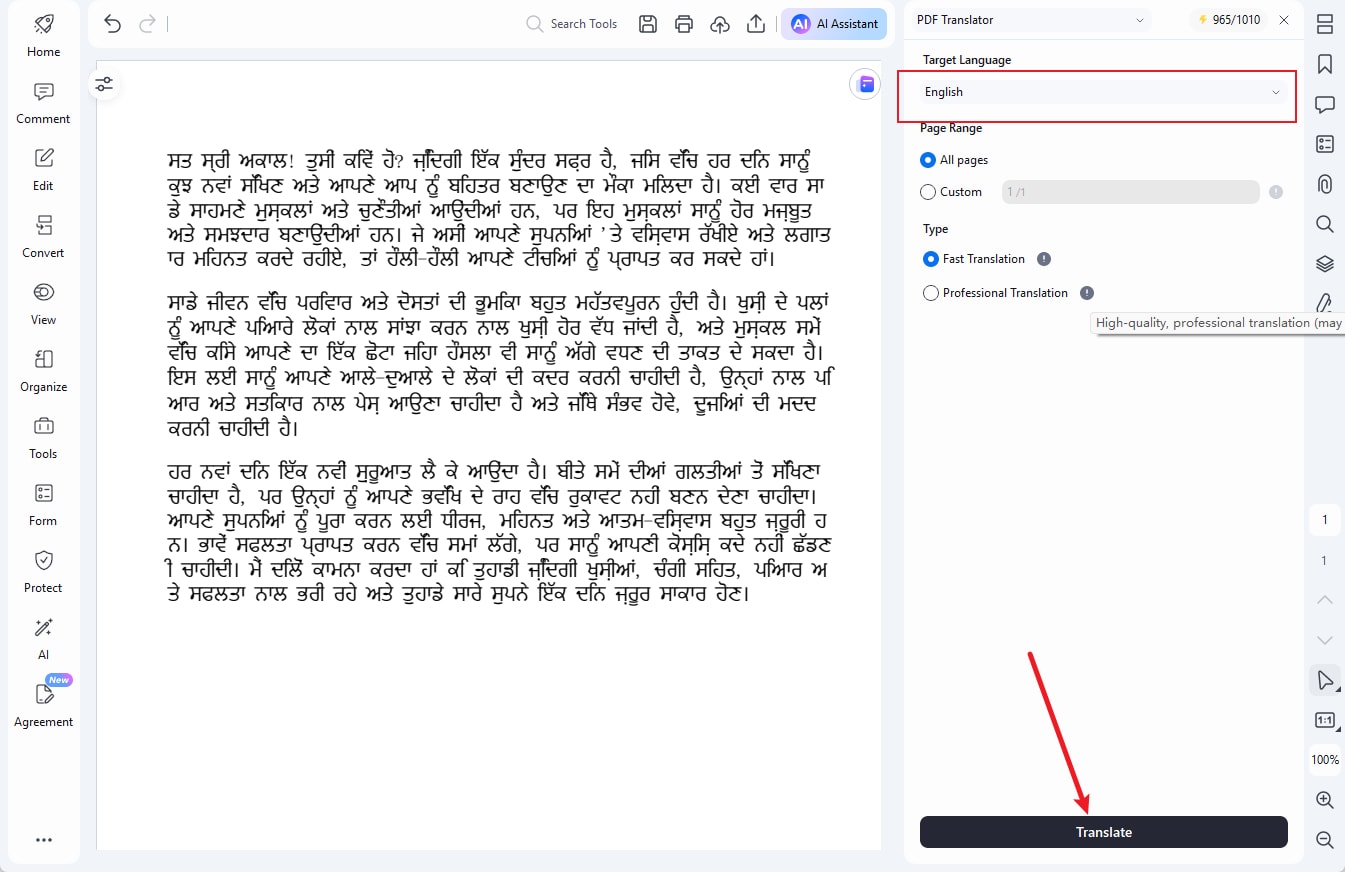This screenshot has width=1345, height=872.
Task: Select Fast Translation radio button
Action: [931, 259]
